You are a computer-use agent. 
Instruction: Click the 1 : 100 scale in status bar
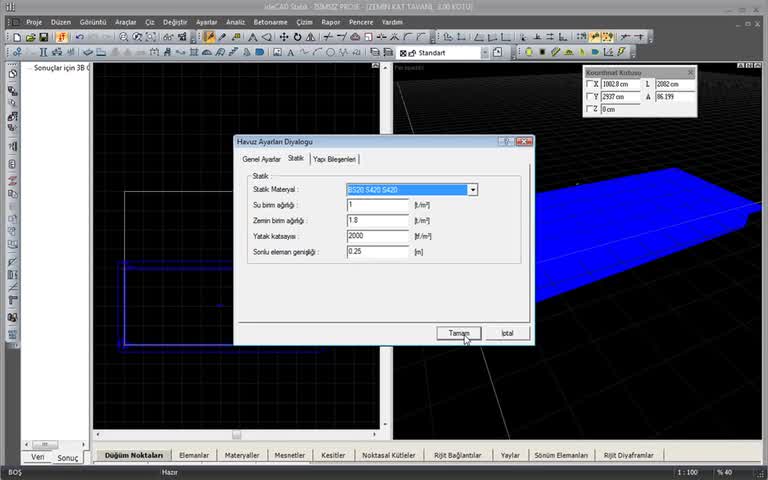coord(688,472)
